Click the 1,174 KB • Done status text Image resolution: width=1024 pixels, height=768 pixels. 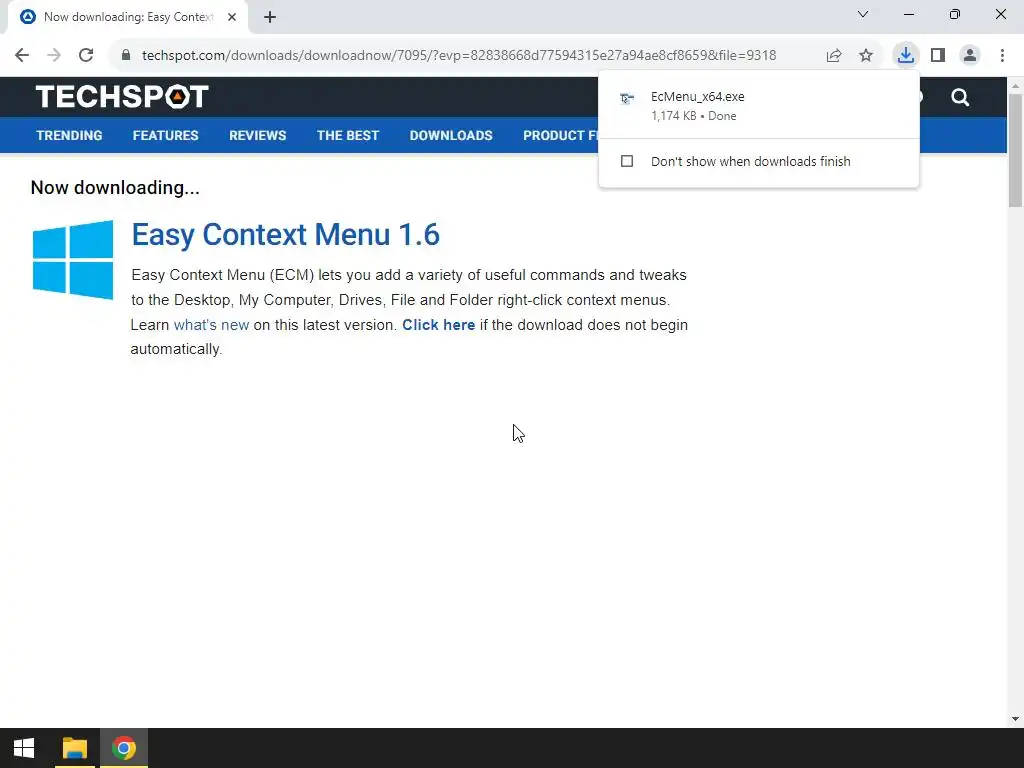coord(694,116)
